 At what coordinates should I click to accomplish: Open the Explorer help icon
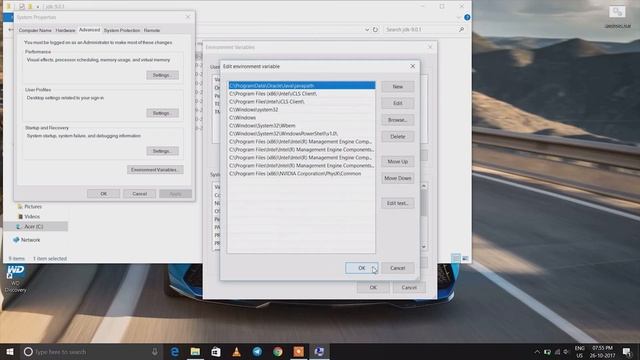point(467,17)
